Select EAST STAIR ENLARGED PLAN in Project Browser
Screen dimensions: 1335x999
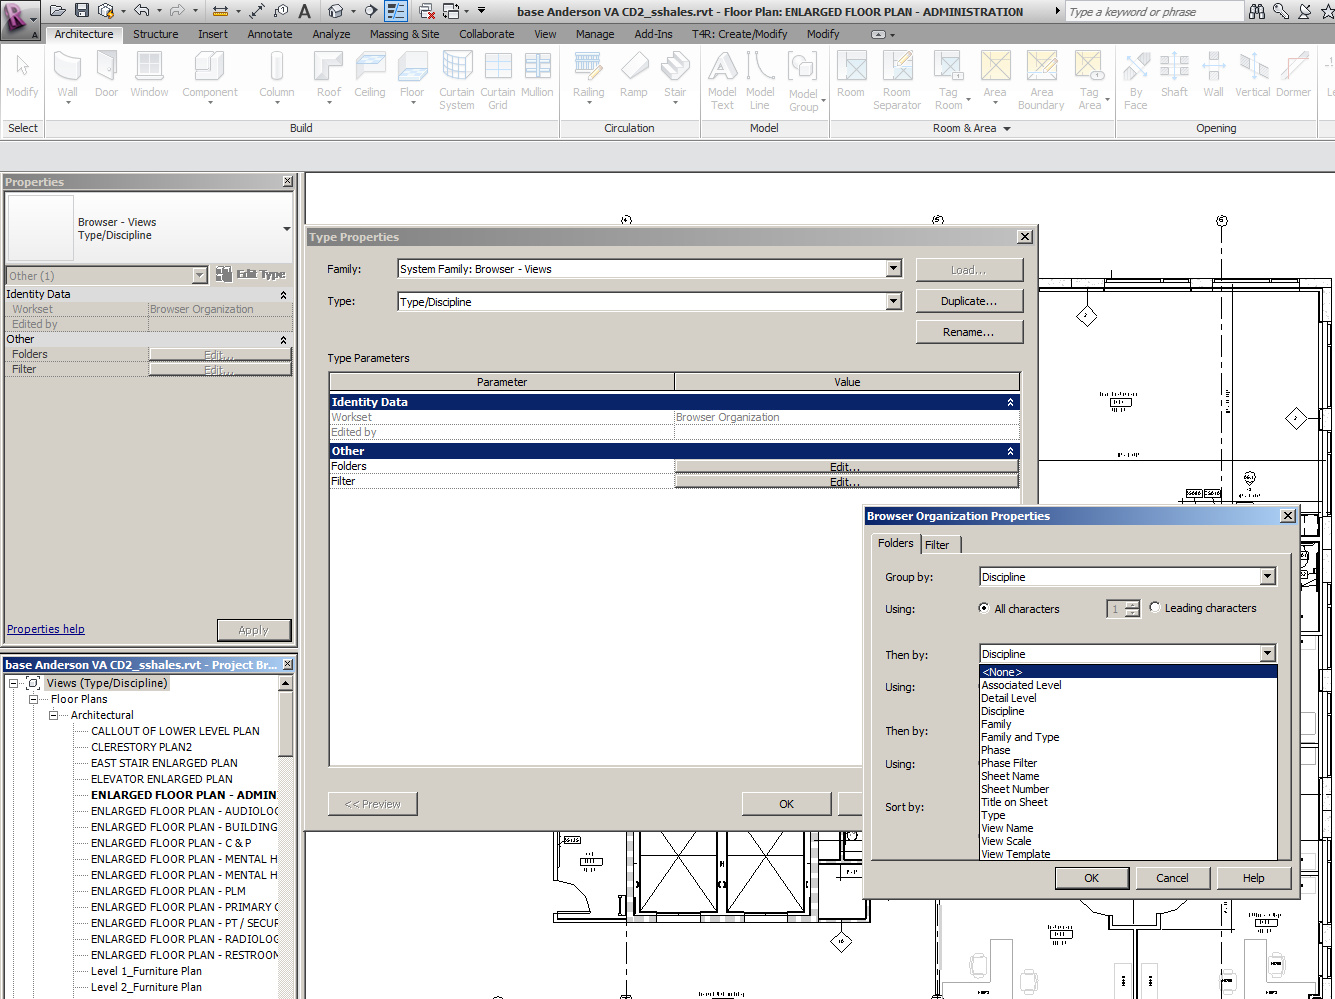click(x=164, y=762)
